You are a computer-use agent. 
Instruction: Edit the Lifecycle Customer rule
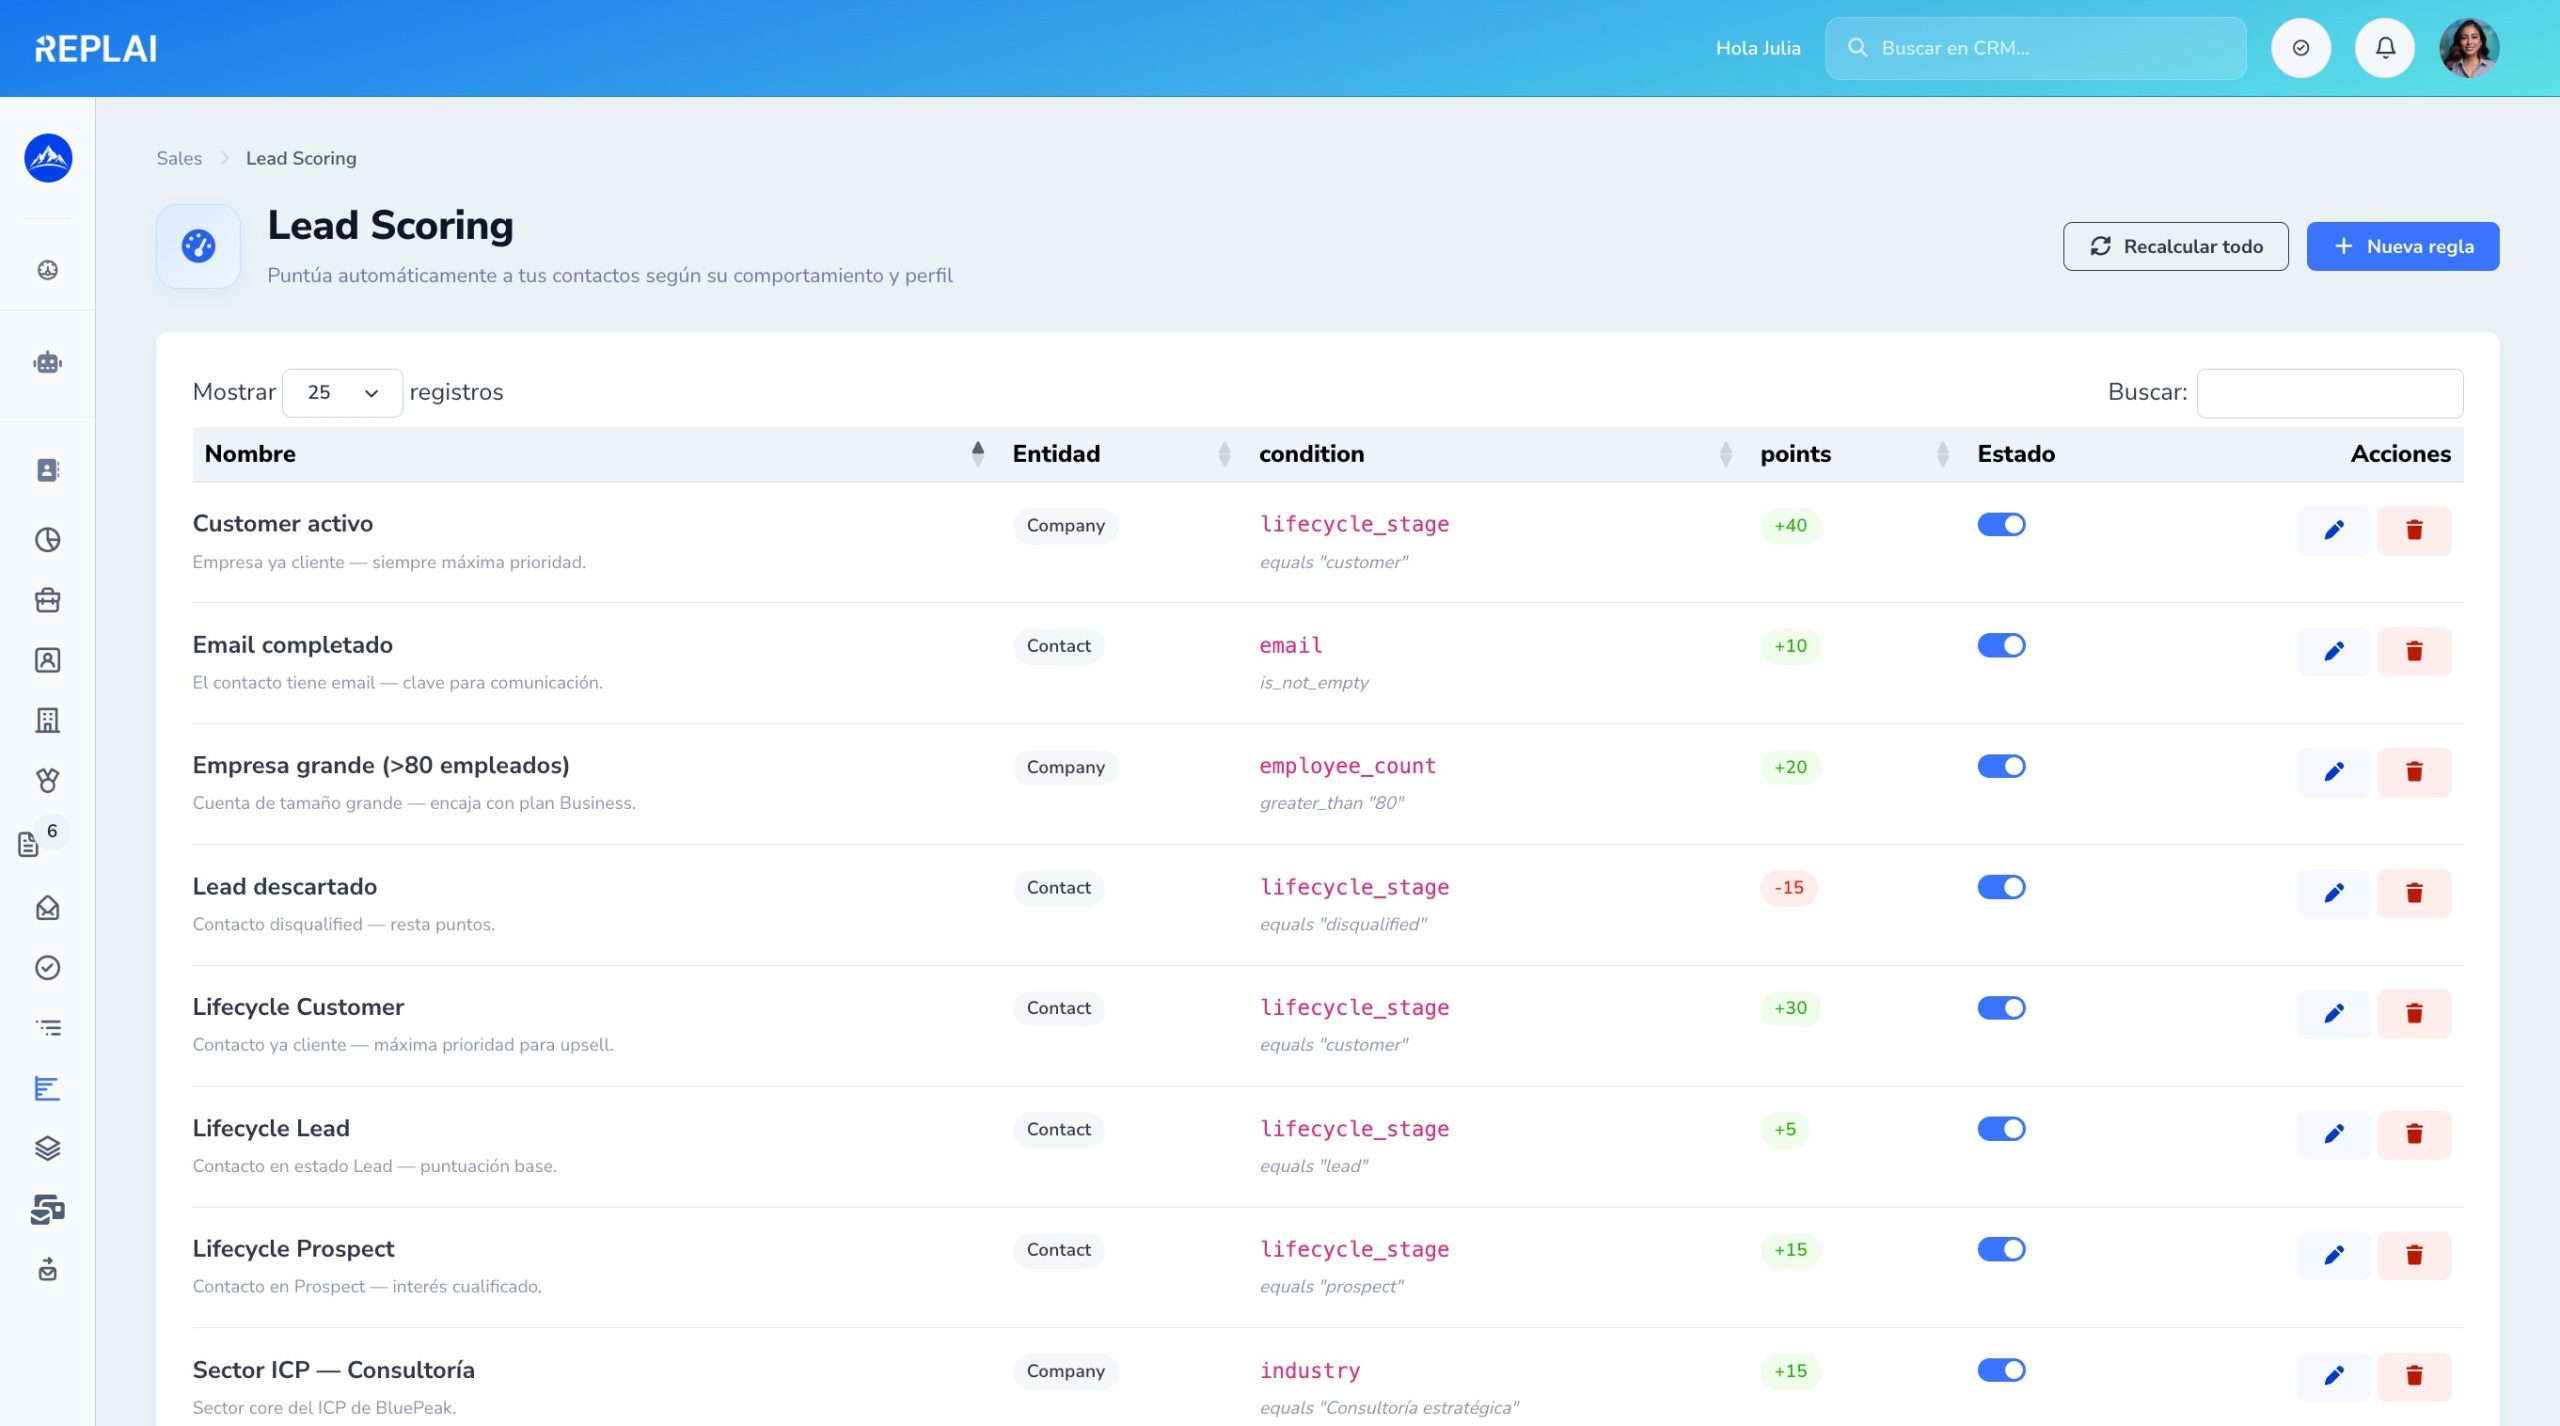(2334, 1013)
